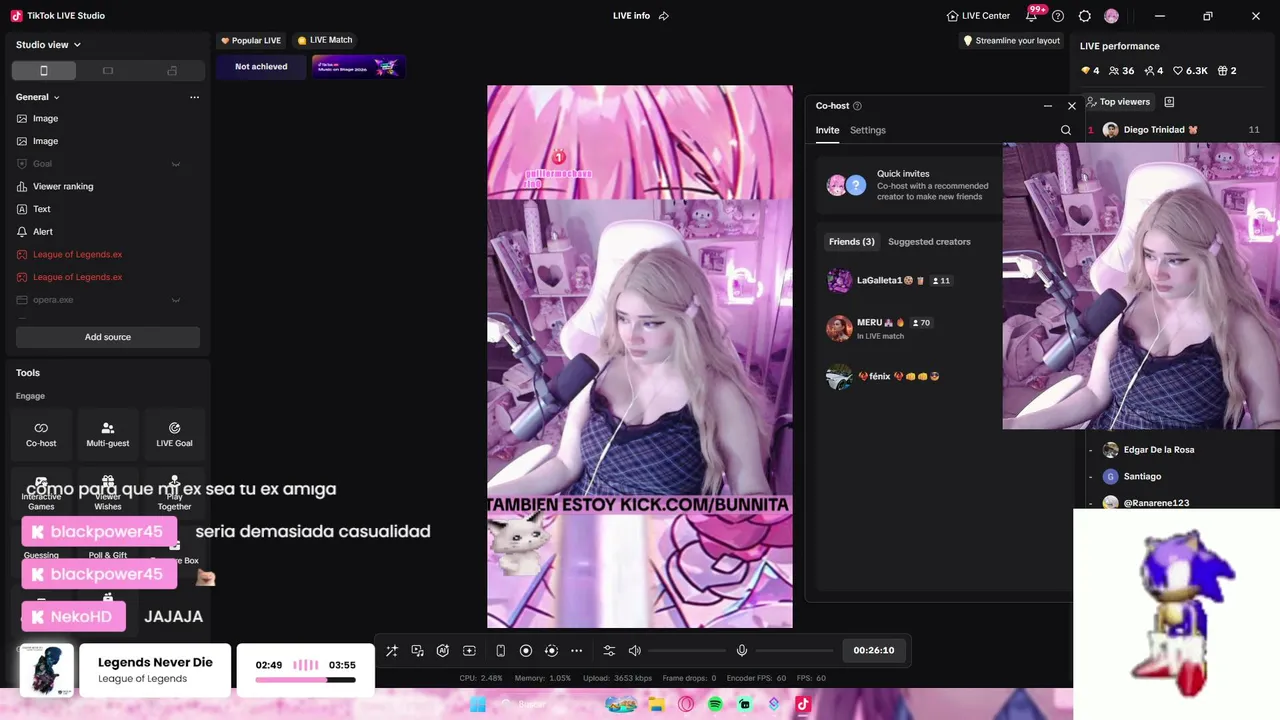Open notifications bell
This screenshot has height=720, width=1280.
pos(1031,16)
